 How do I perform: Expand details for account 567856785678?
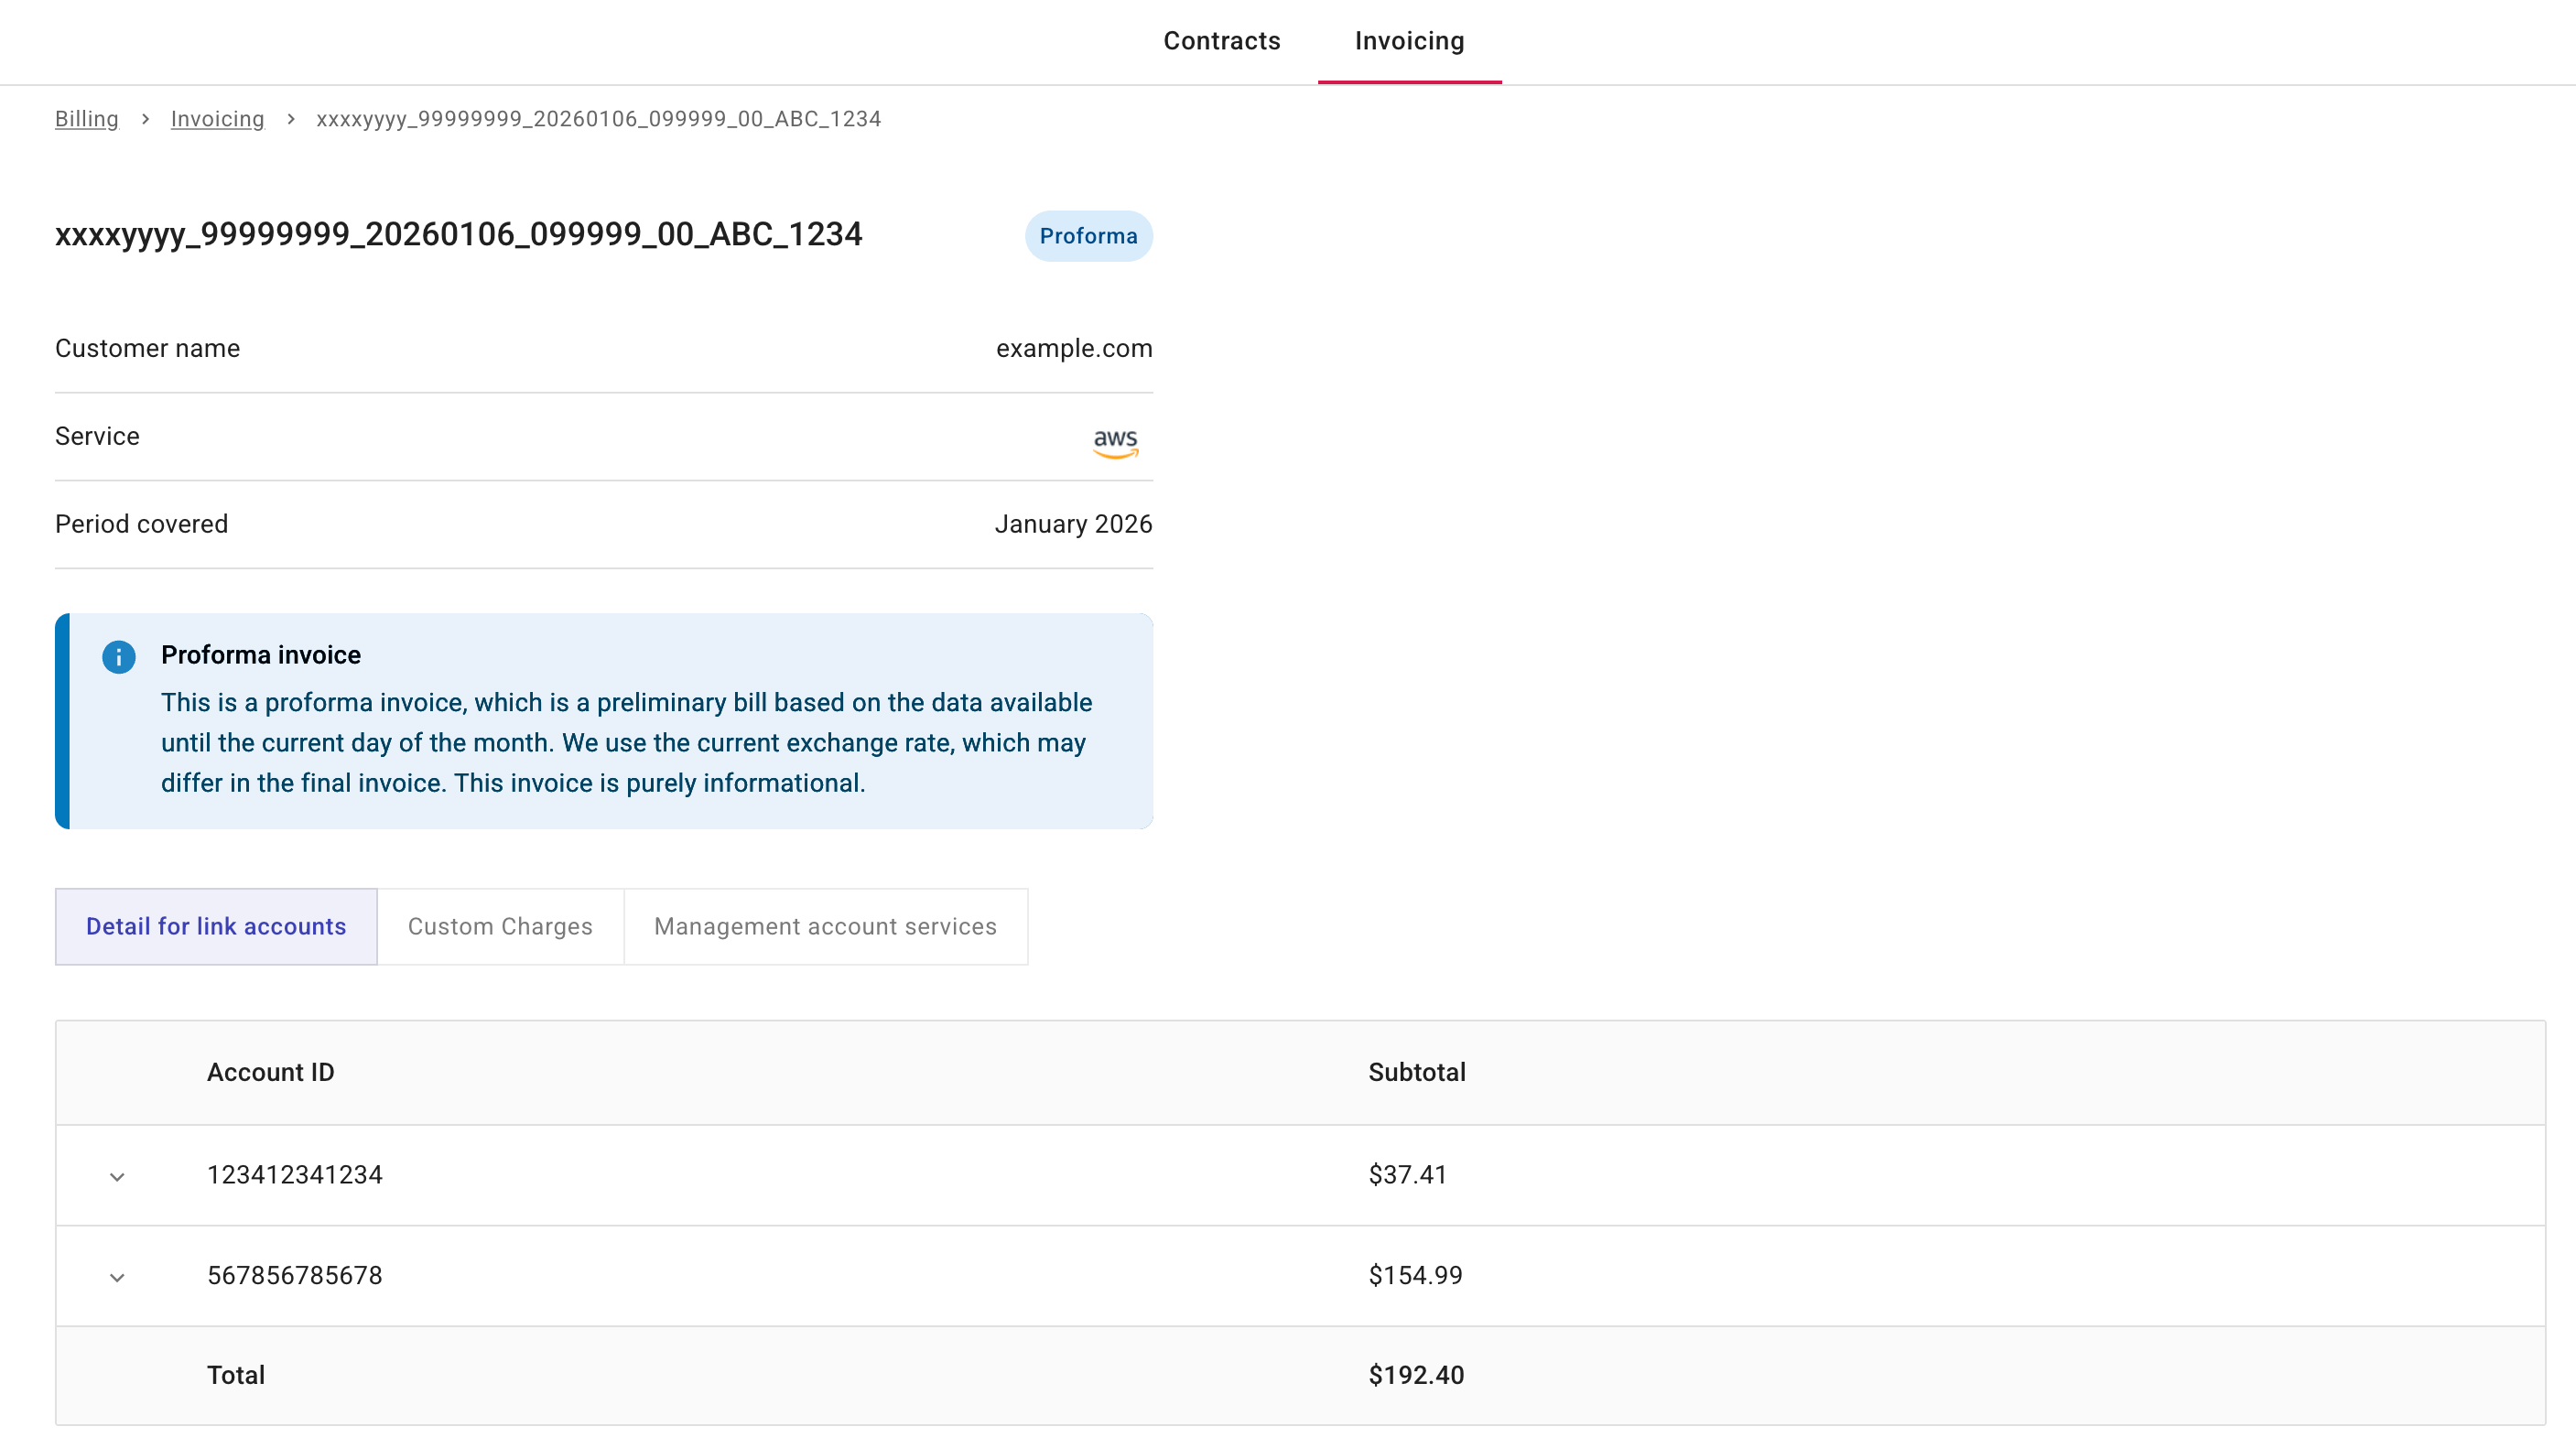[x=118, y=1276]
